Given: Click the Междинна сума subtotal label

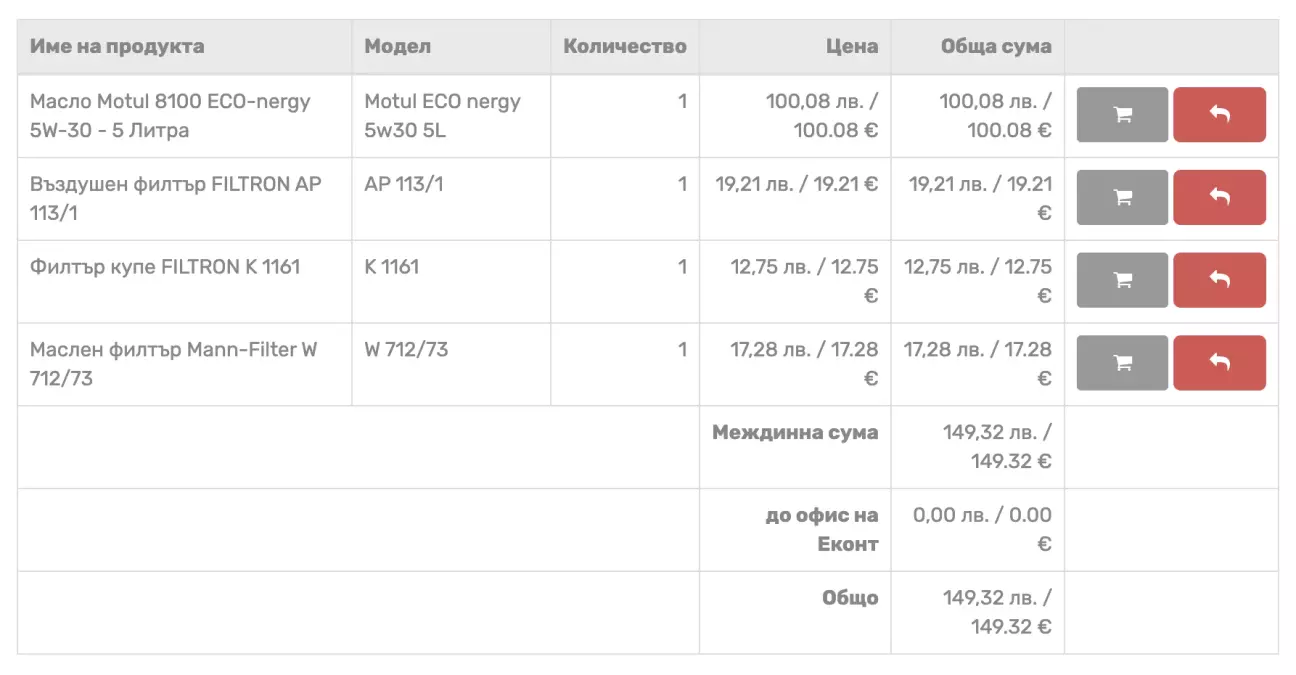Looking at the screenshot, I should 795,433.
